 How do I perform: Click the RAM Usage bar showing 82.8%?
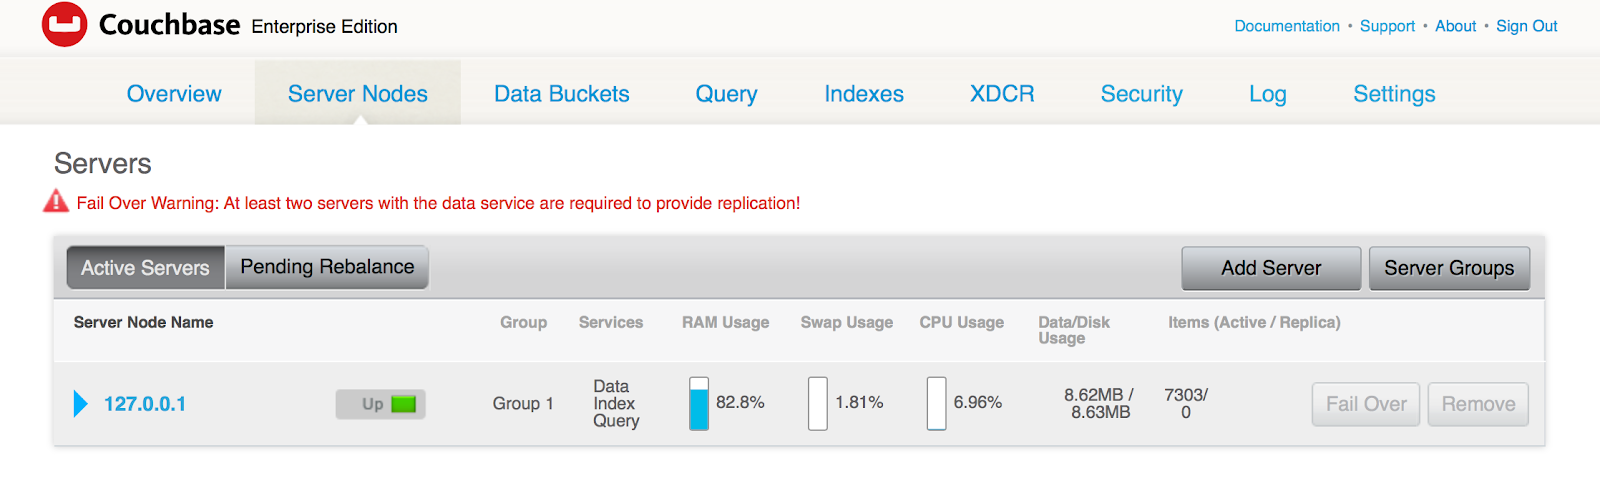pyautogui.click(x=699, y=403)
